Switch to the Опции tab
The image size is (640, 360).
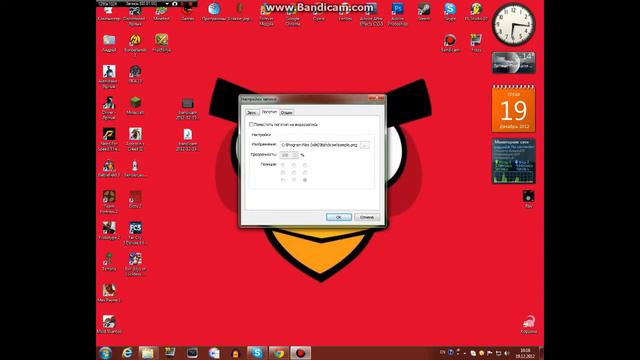click(287, 112)
